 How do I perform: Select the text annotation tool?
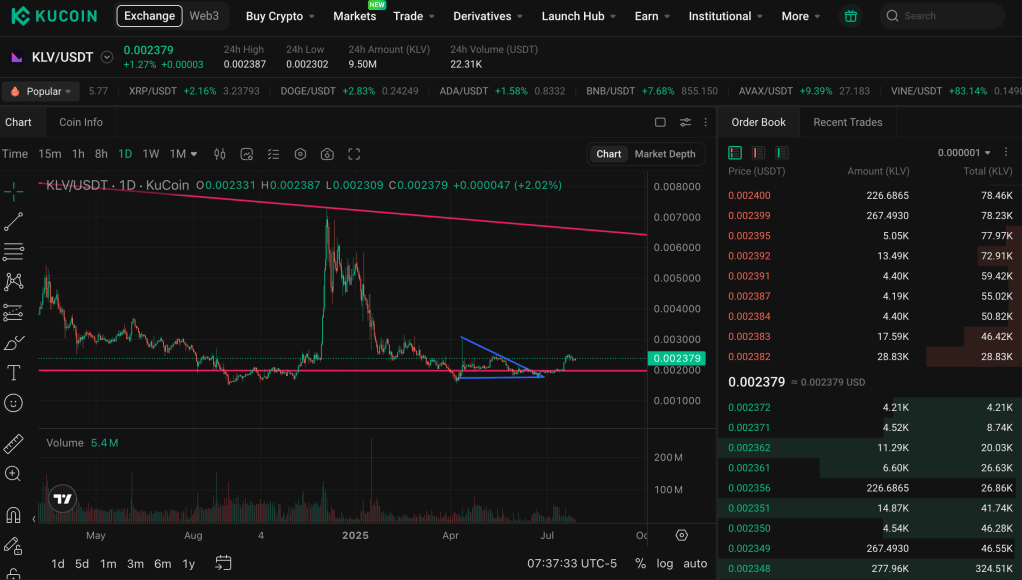[14, 373]
